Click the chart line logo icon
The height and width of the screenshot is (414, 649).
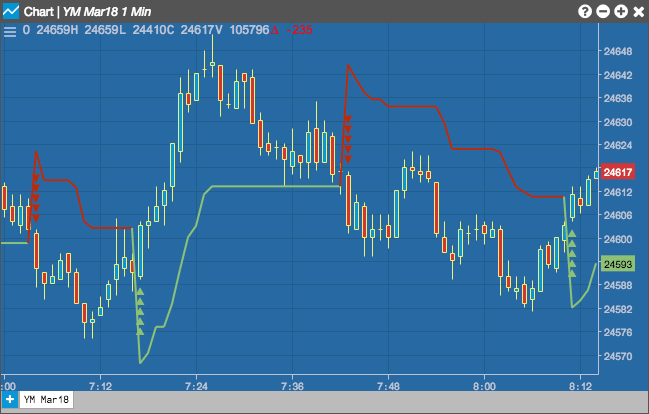tap(11, 11)
